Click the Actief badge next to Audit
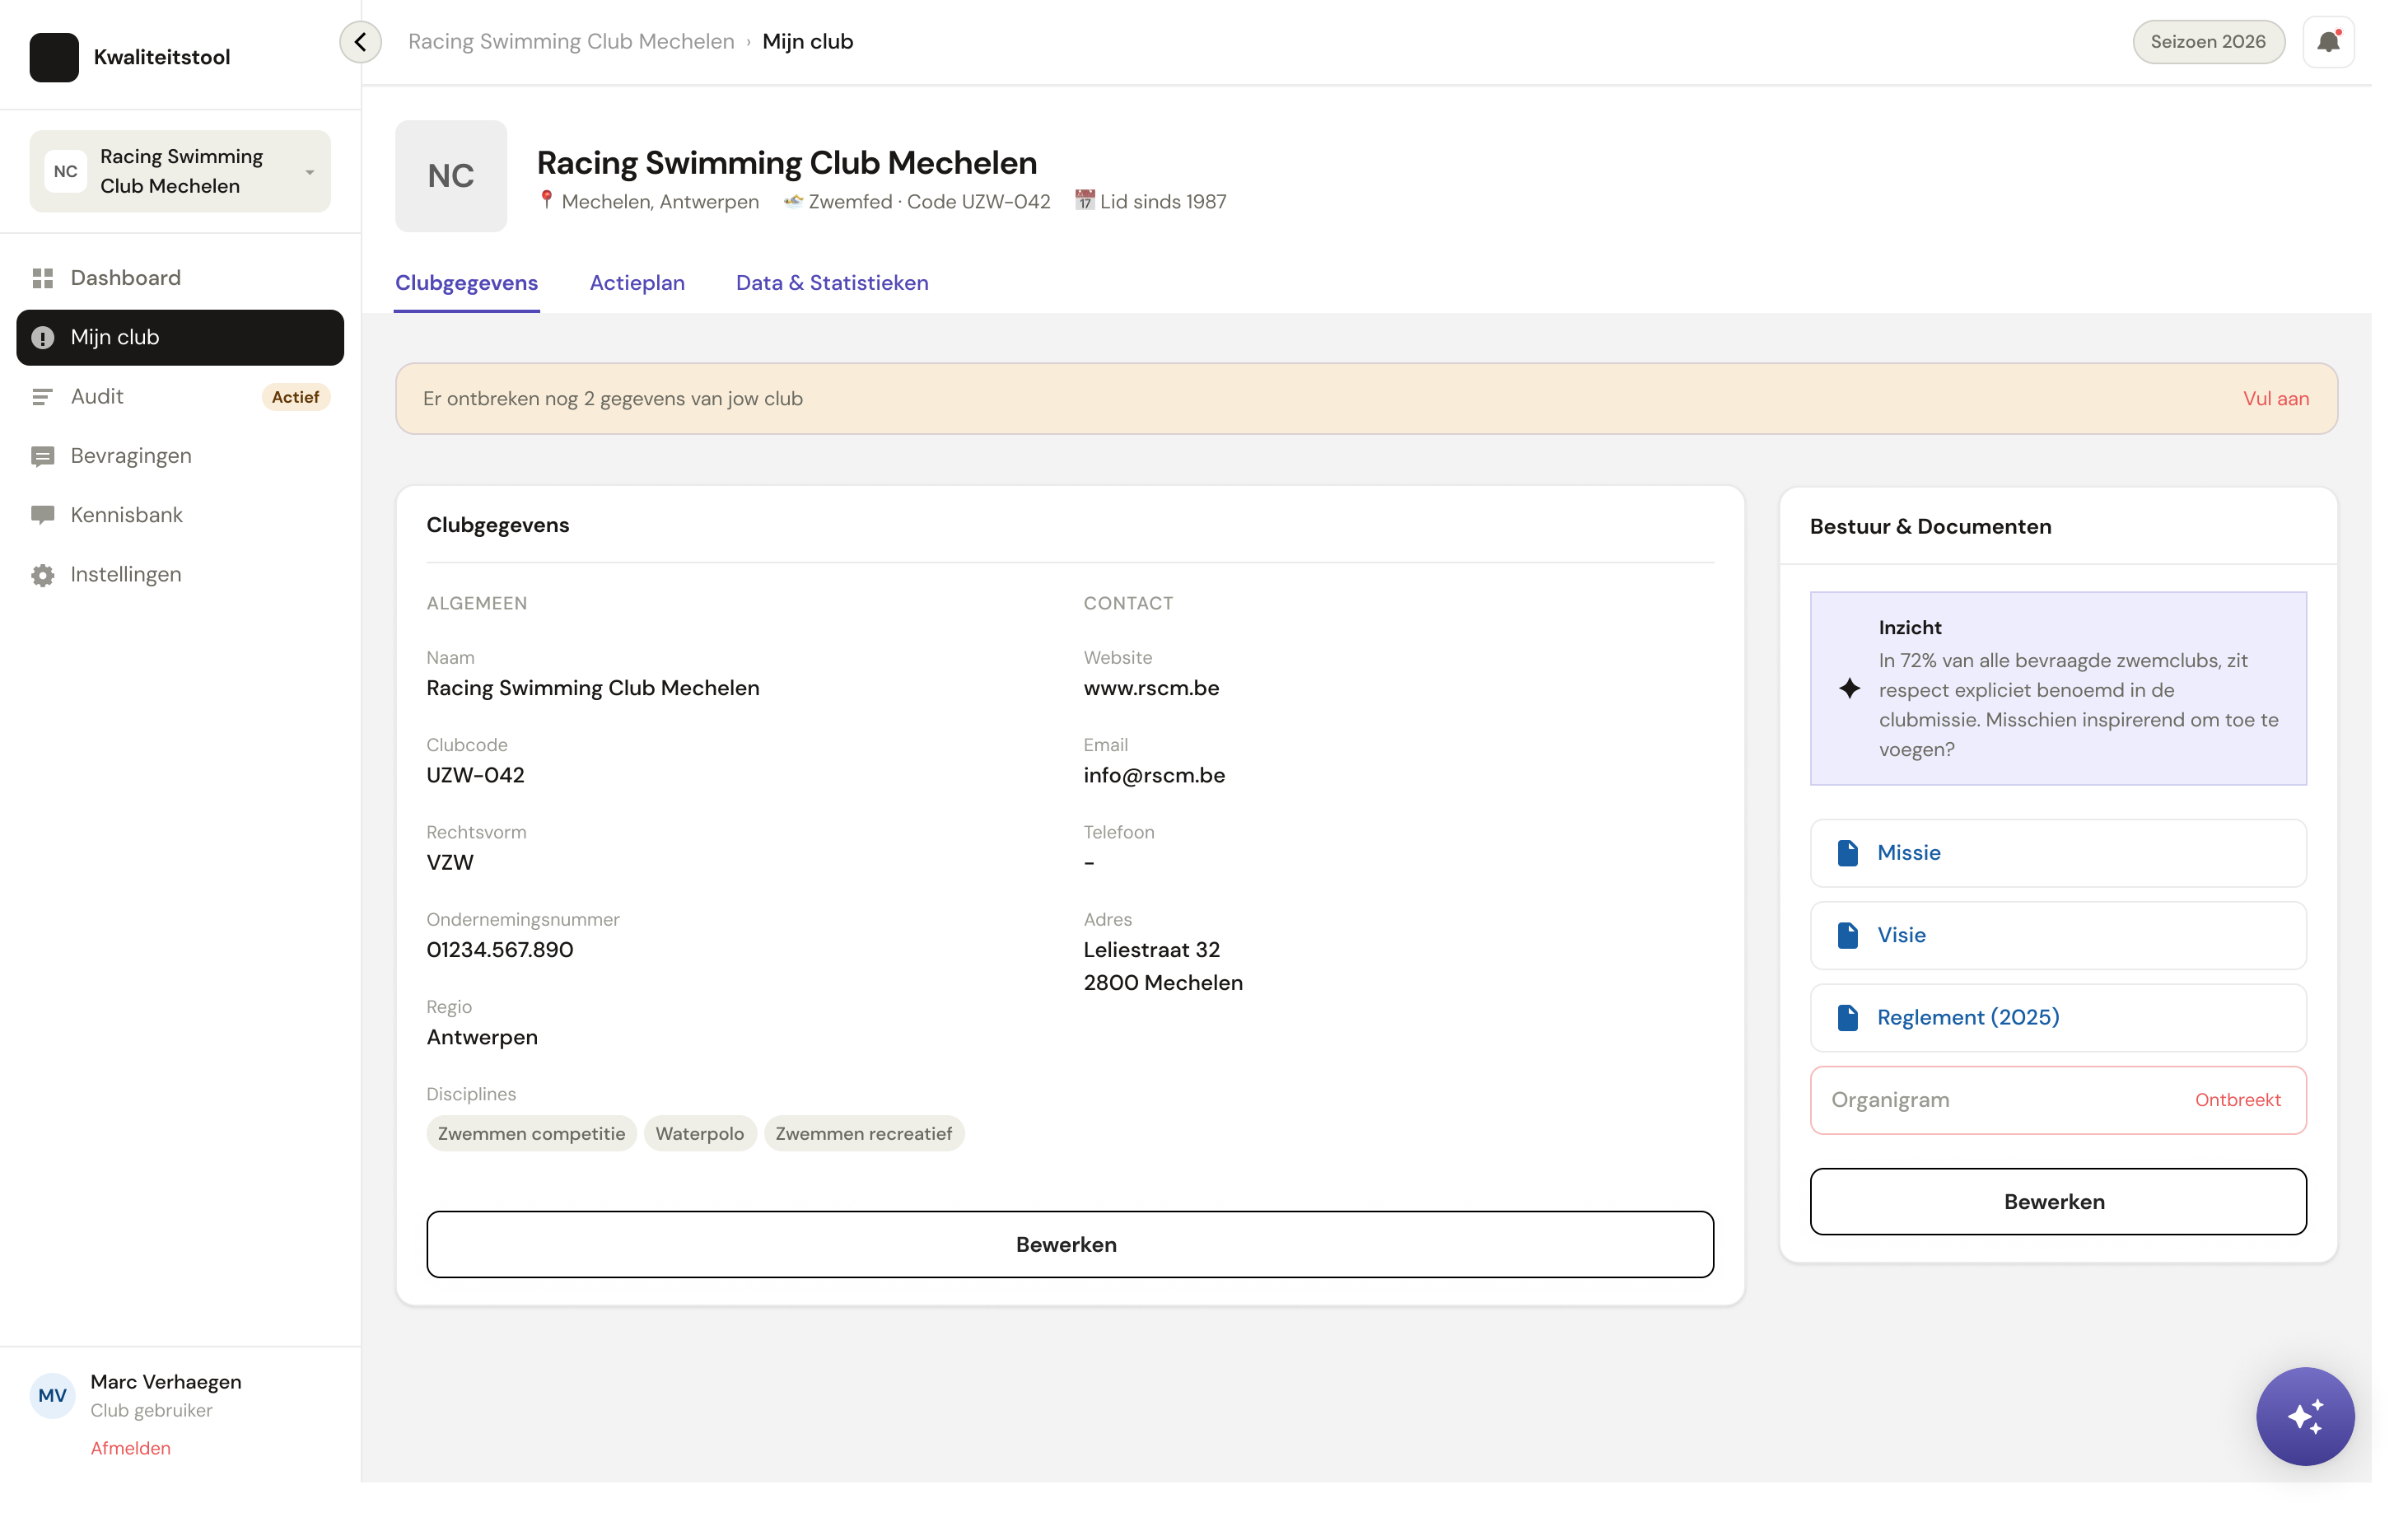Image resolution: width=2408 pixels, height=1522 pixels. [x=295, y=397]
